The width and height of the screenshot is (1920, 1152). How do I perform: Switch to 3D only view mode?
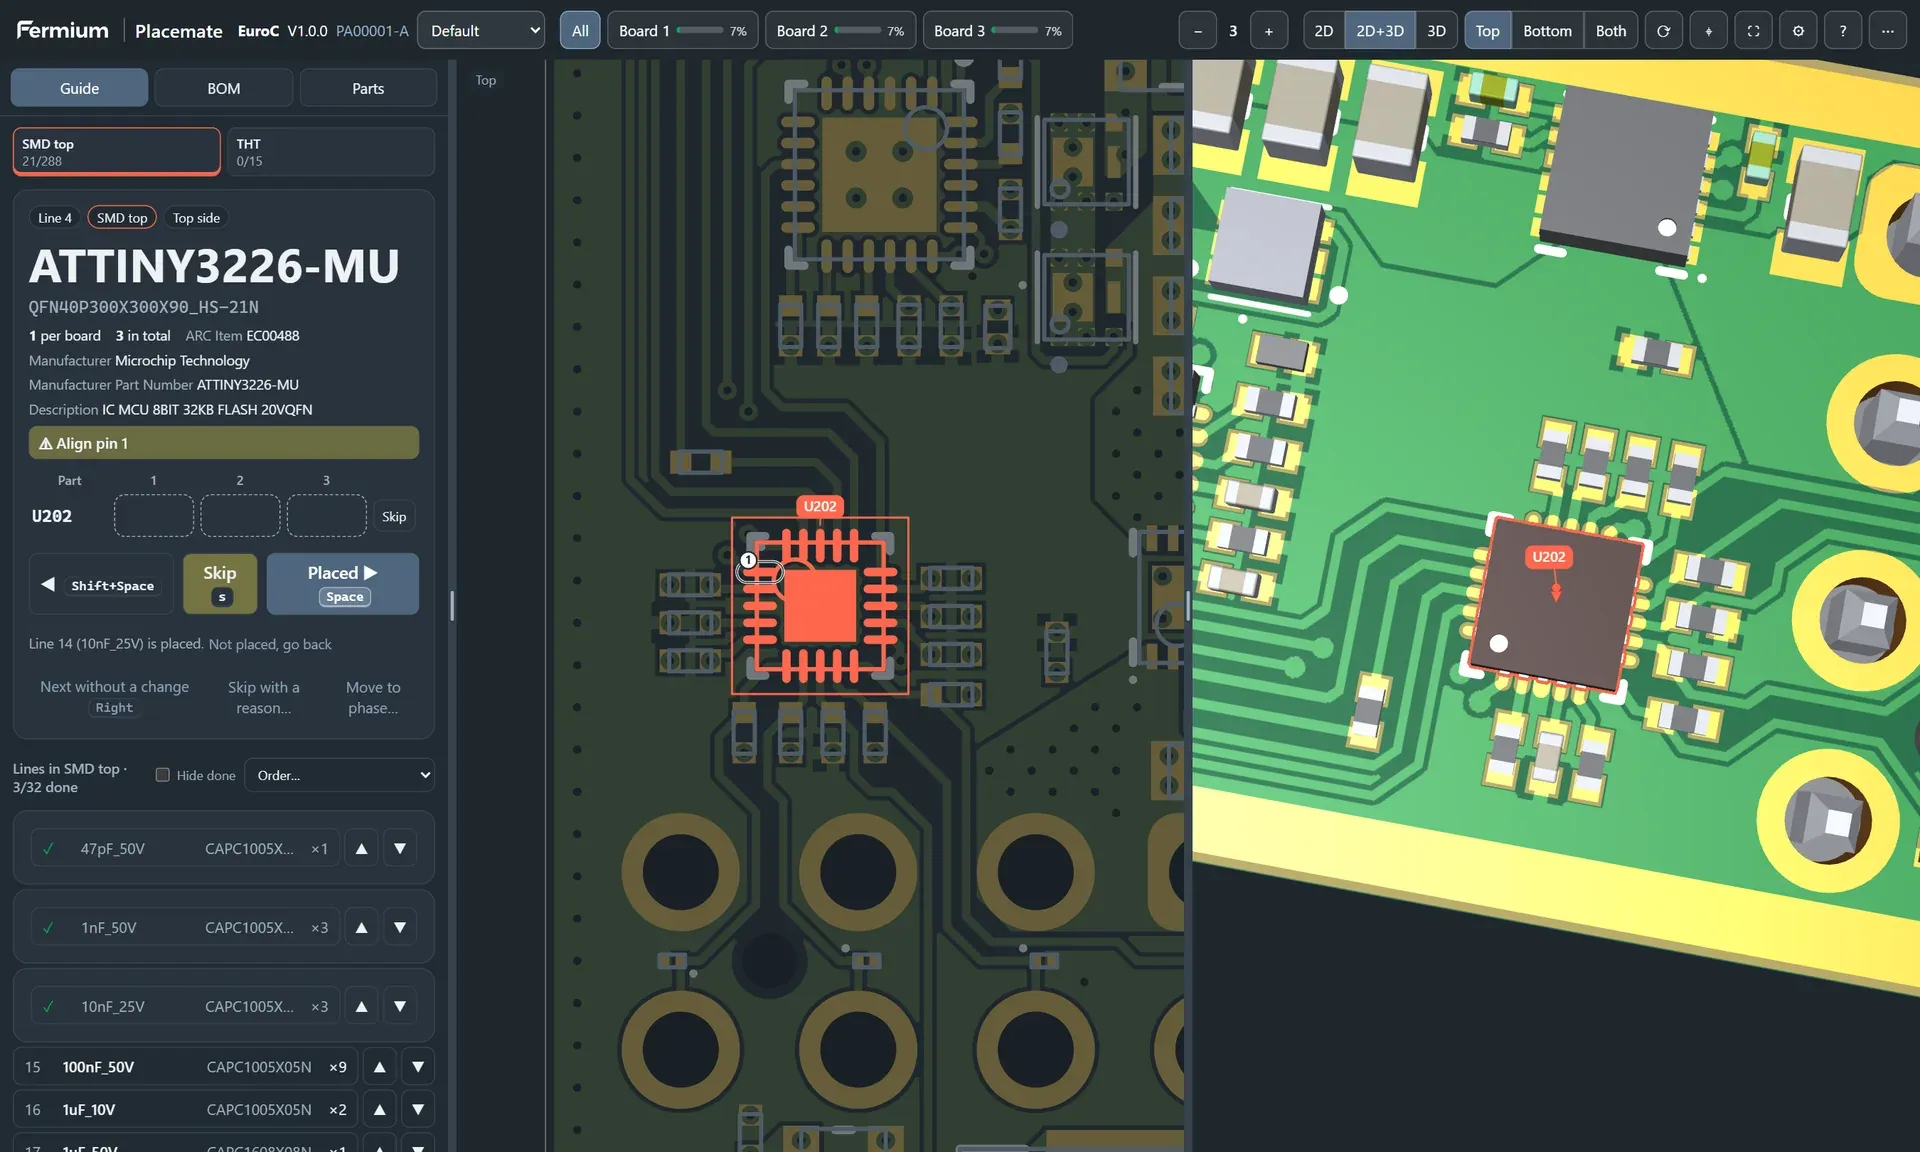point(1436,31)
